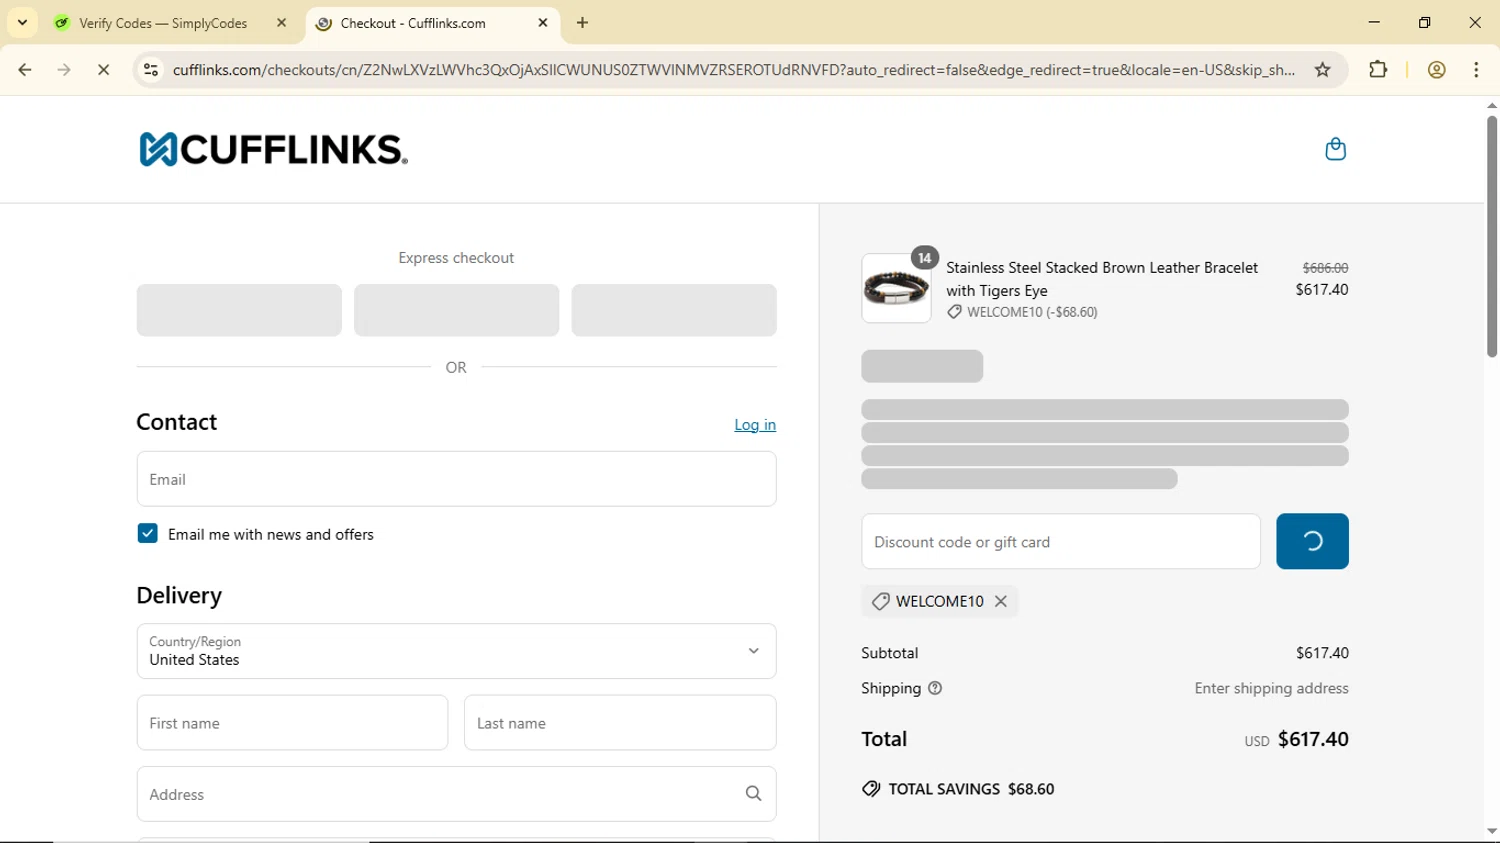Open browser extensions puzzle icon

1378,70
